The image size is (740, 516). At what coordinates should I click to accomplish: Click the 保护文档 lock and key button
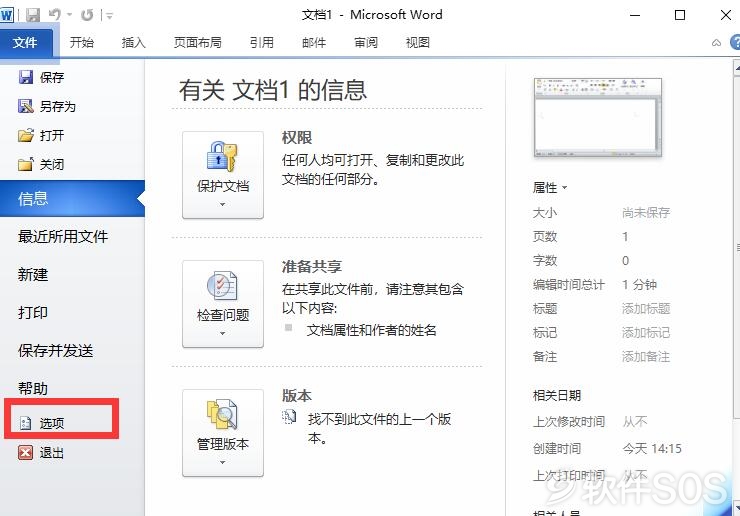point(223,175)
